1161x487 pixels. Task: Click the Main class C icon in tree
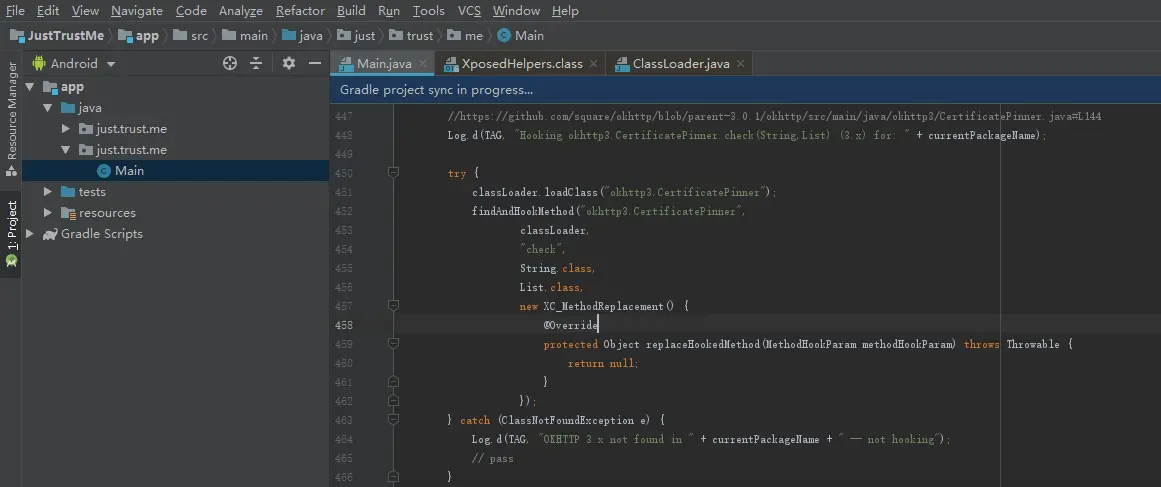coord(104,171)
